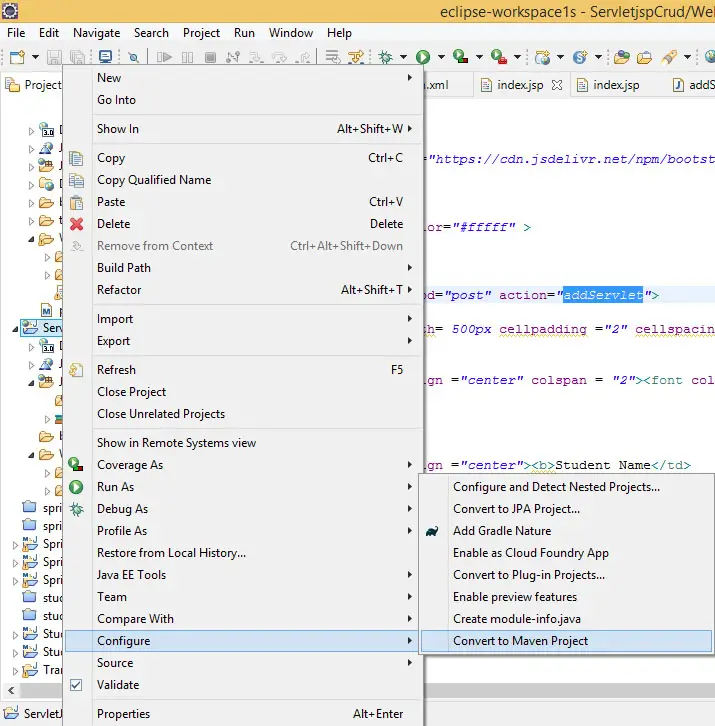Choose Close Project from context menu

point(131,392)
